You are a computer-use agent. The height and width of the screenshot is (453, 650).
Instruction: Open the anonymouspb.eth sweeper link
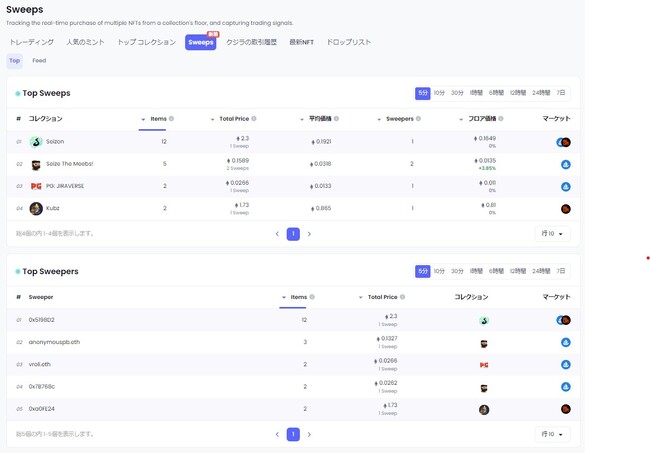tap(55, 342)
